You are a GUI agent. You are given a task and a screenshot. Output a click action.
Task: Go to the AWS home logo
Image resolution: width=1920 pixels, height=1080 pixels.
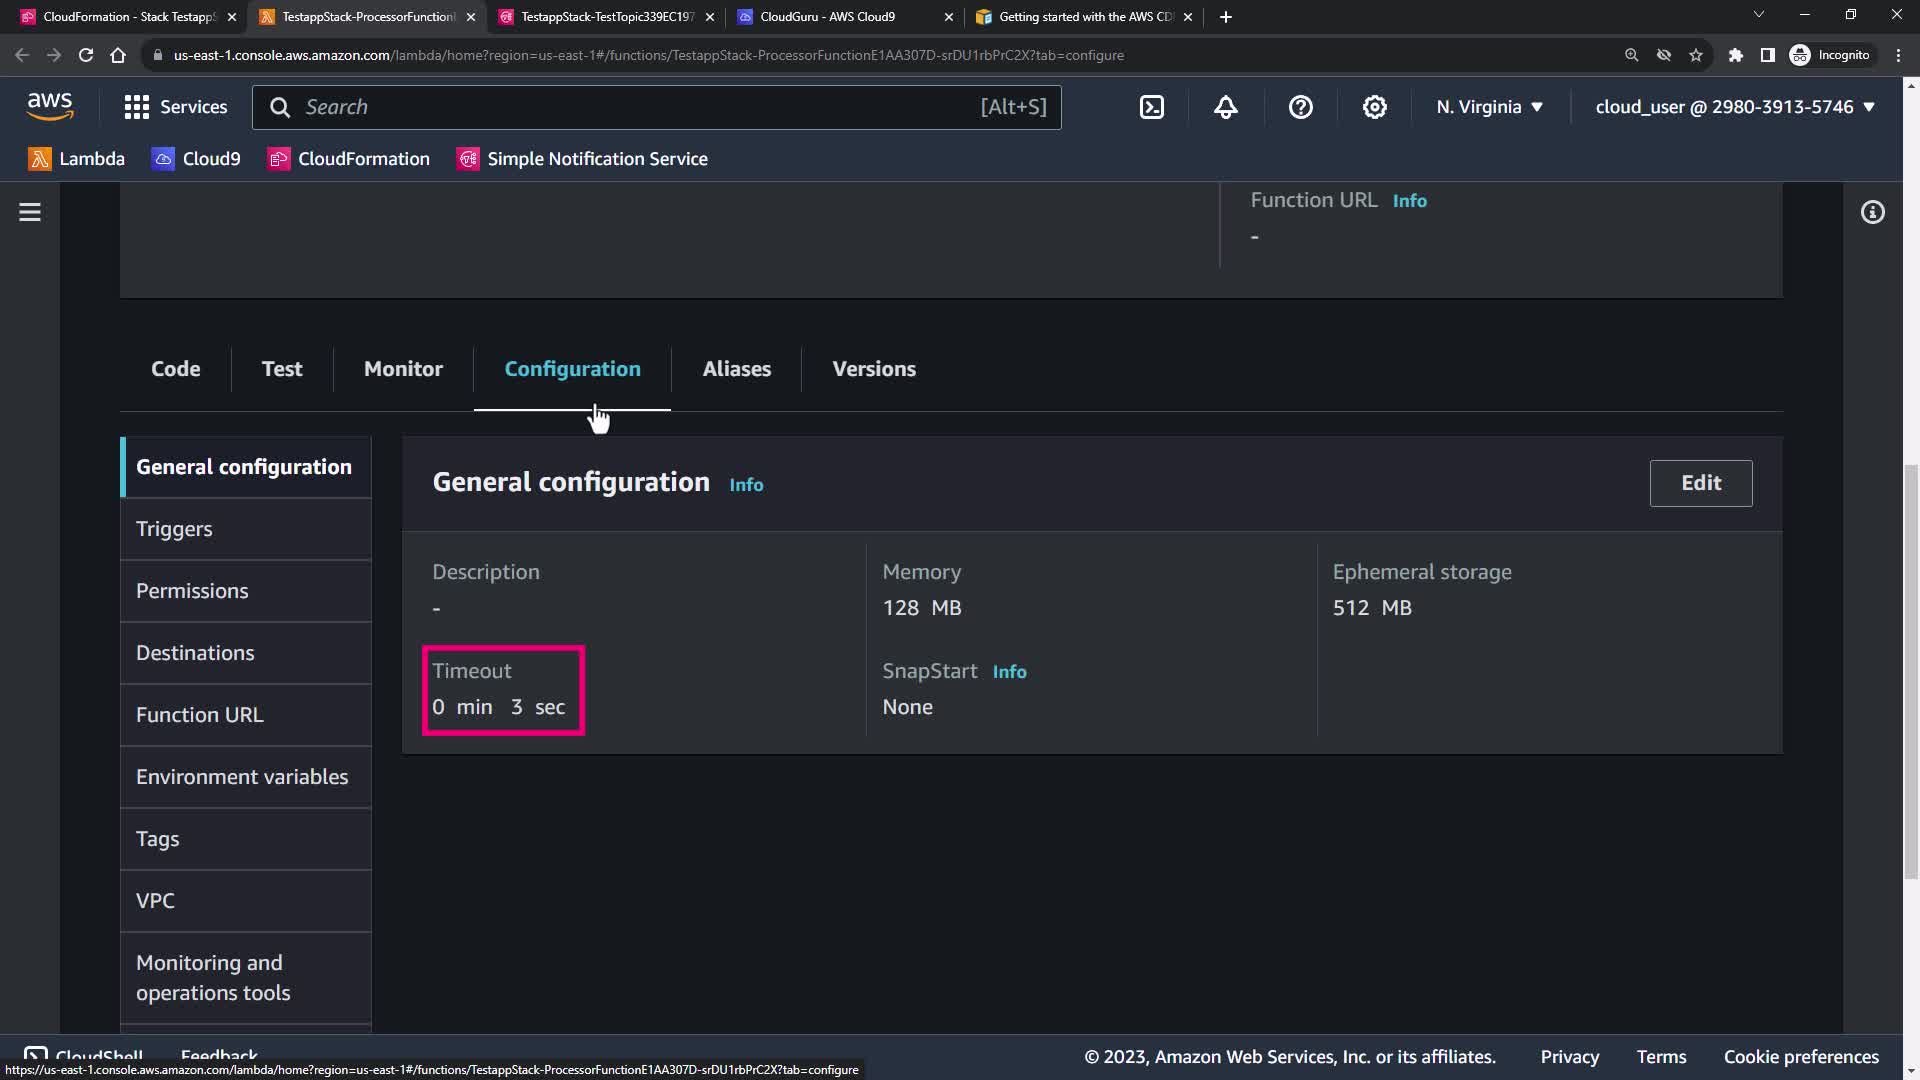[x=49, y=106]
